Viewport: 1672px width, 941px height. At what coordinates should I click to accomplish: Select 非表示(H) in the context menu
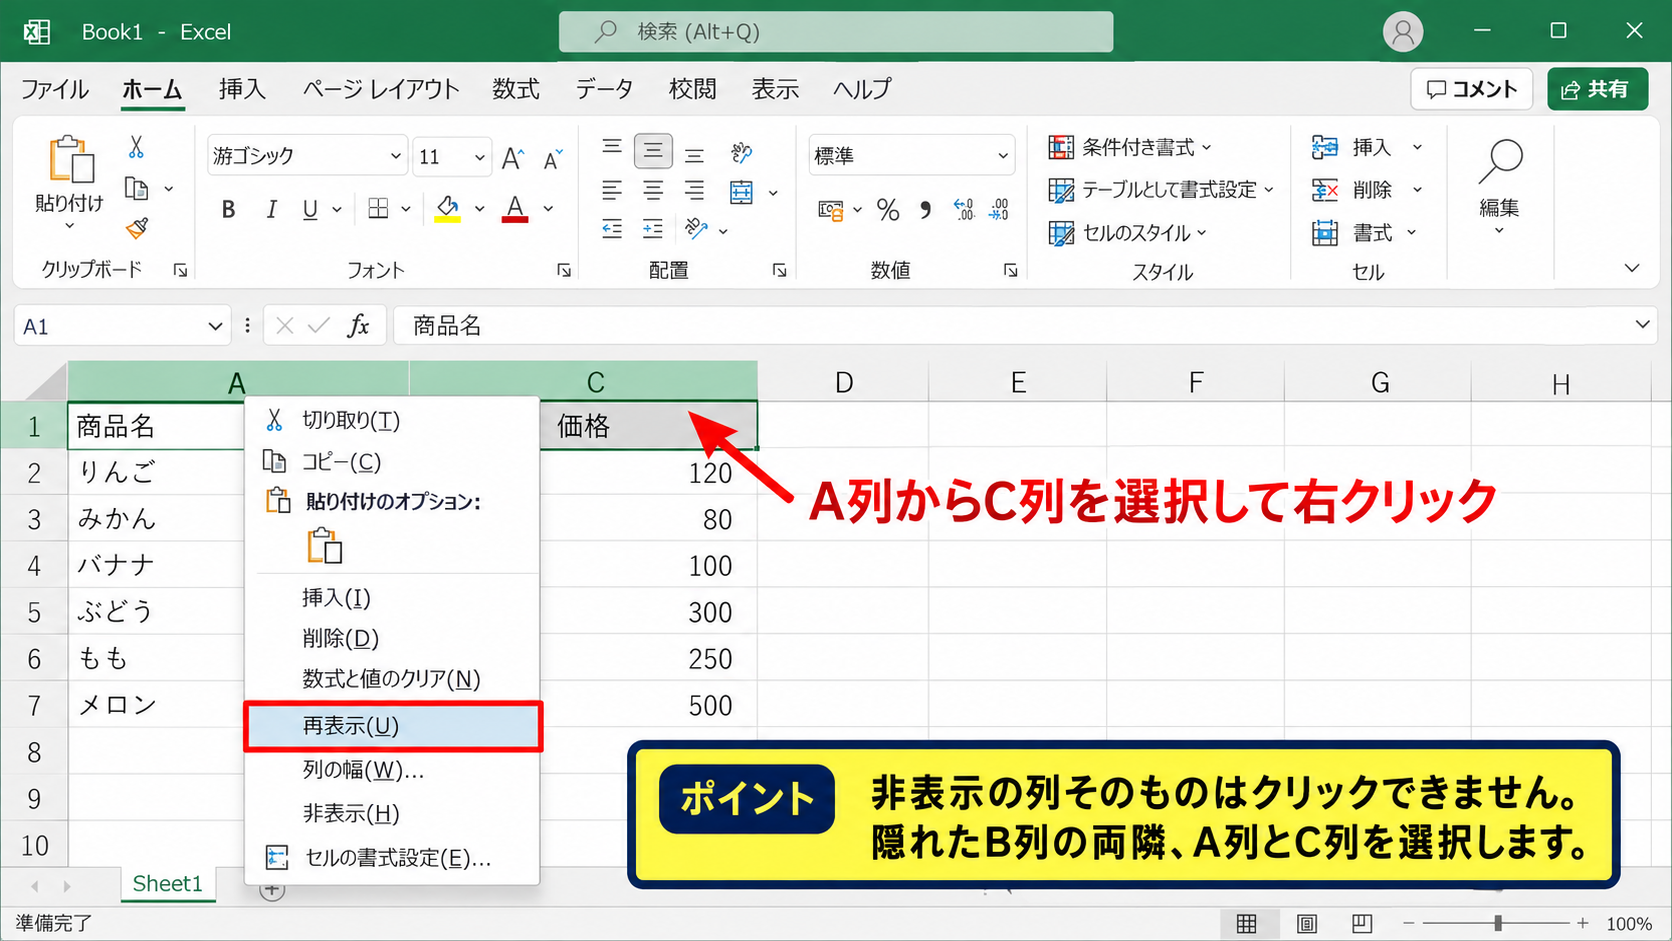pos(393,814)
